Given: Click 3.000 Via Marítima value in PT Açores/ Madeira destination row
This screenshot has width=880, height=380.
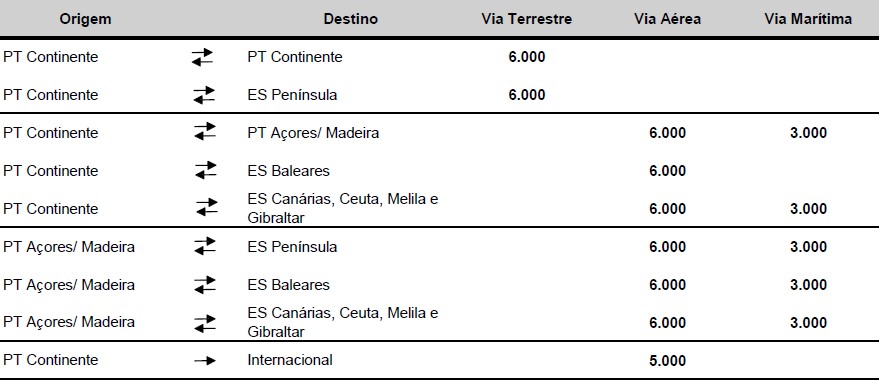Looking at the screenshot, I should (808, 133).
